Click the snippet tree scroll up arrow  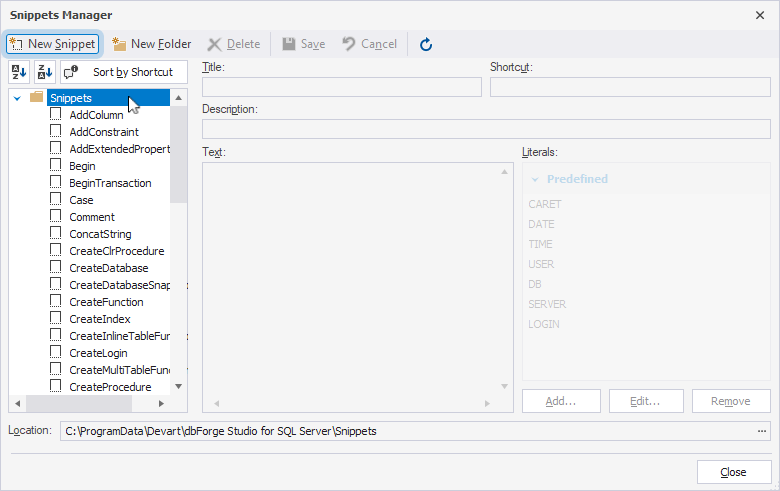click(179, 98)
